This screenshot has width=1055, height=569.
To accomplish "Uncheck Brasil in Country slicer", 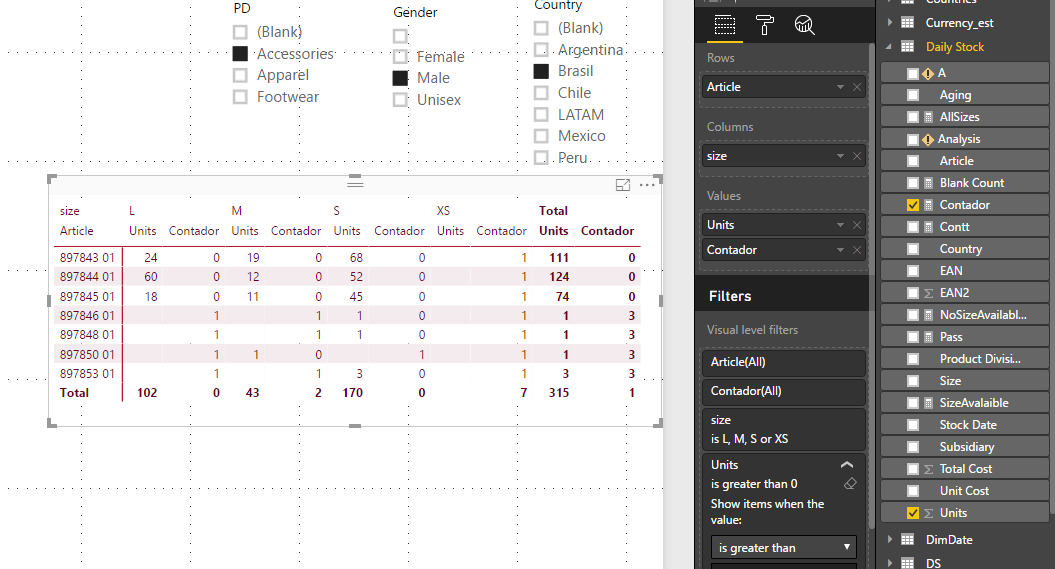I will coord(541,71).
